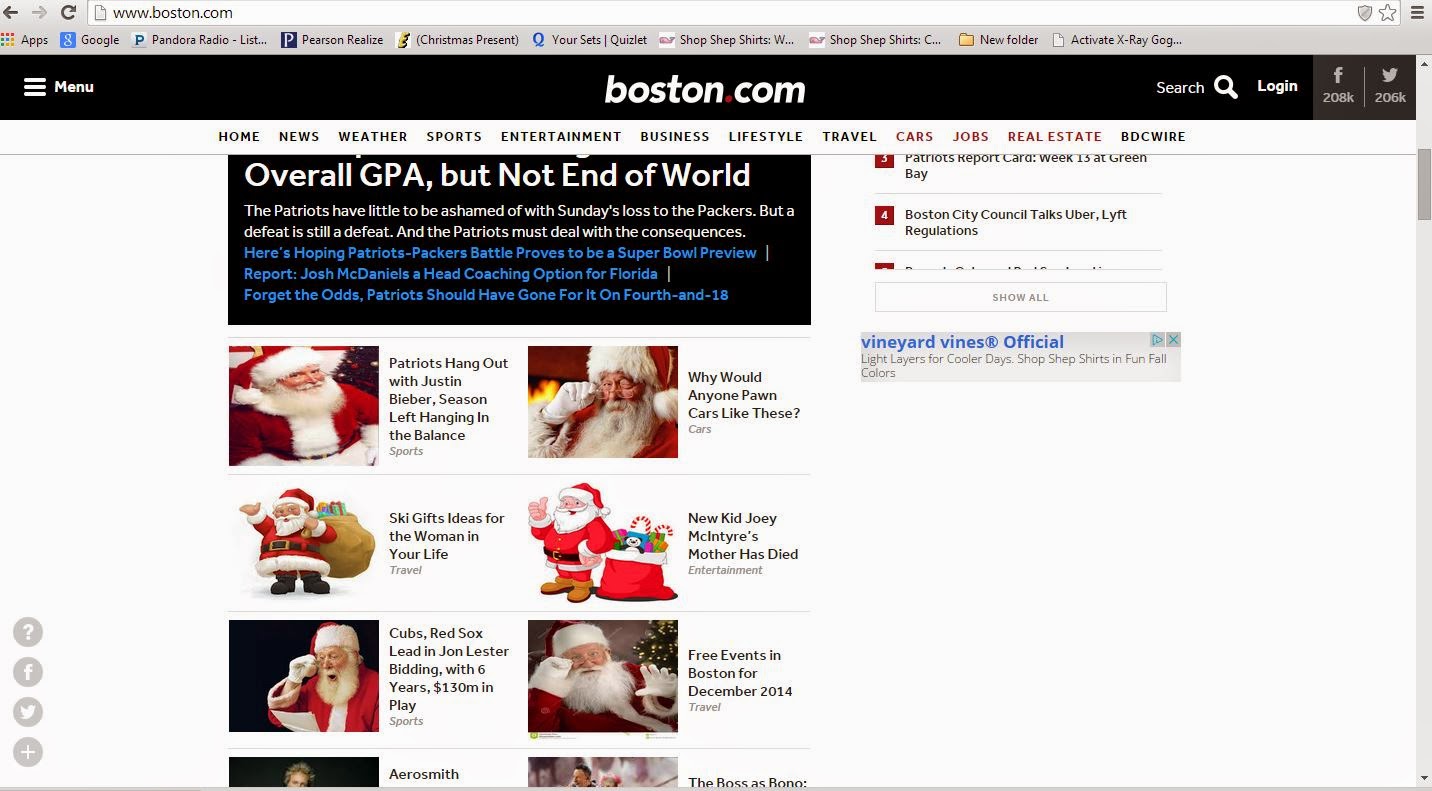Click Santa thumbnail beside Joey McIntyre story
The height and width of the screenshot is (791, 1432).
tap(603, 544)
